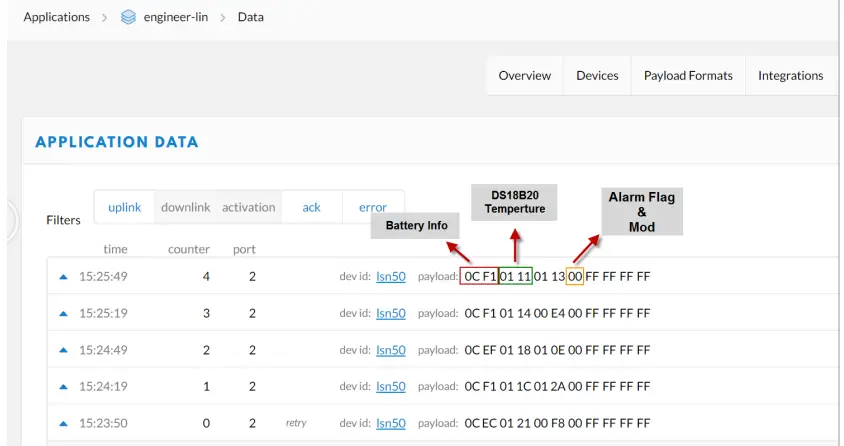844x446 pixels.
Task: Open lsn50 device link in counter 4 row
Action: (x=391, y=277)
